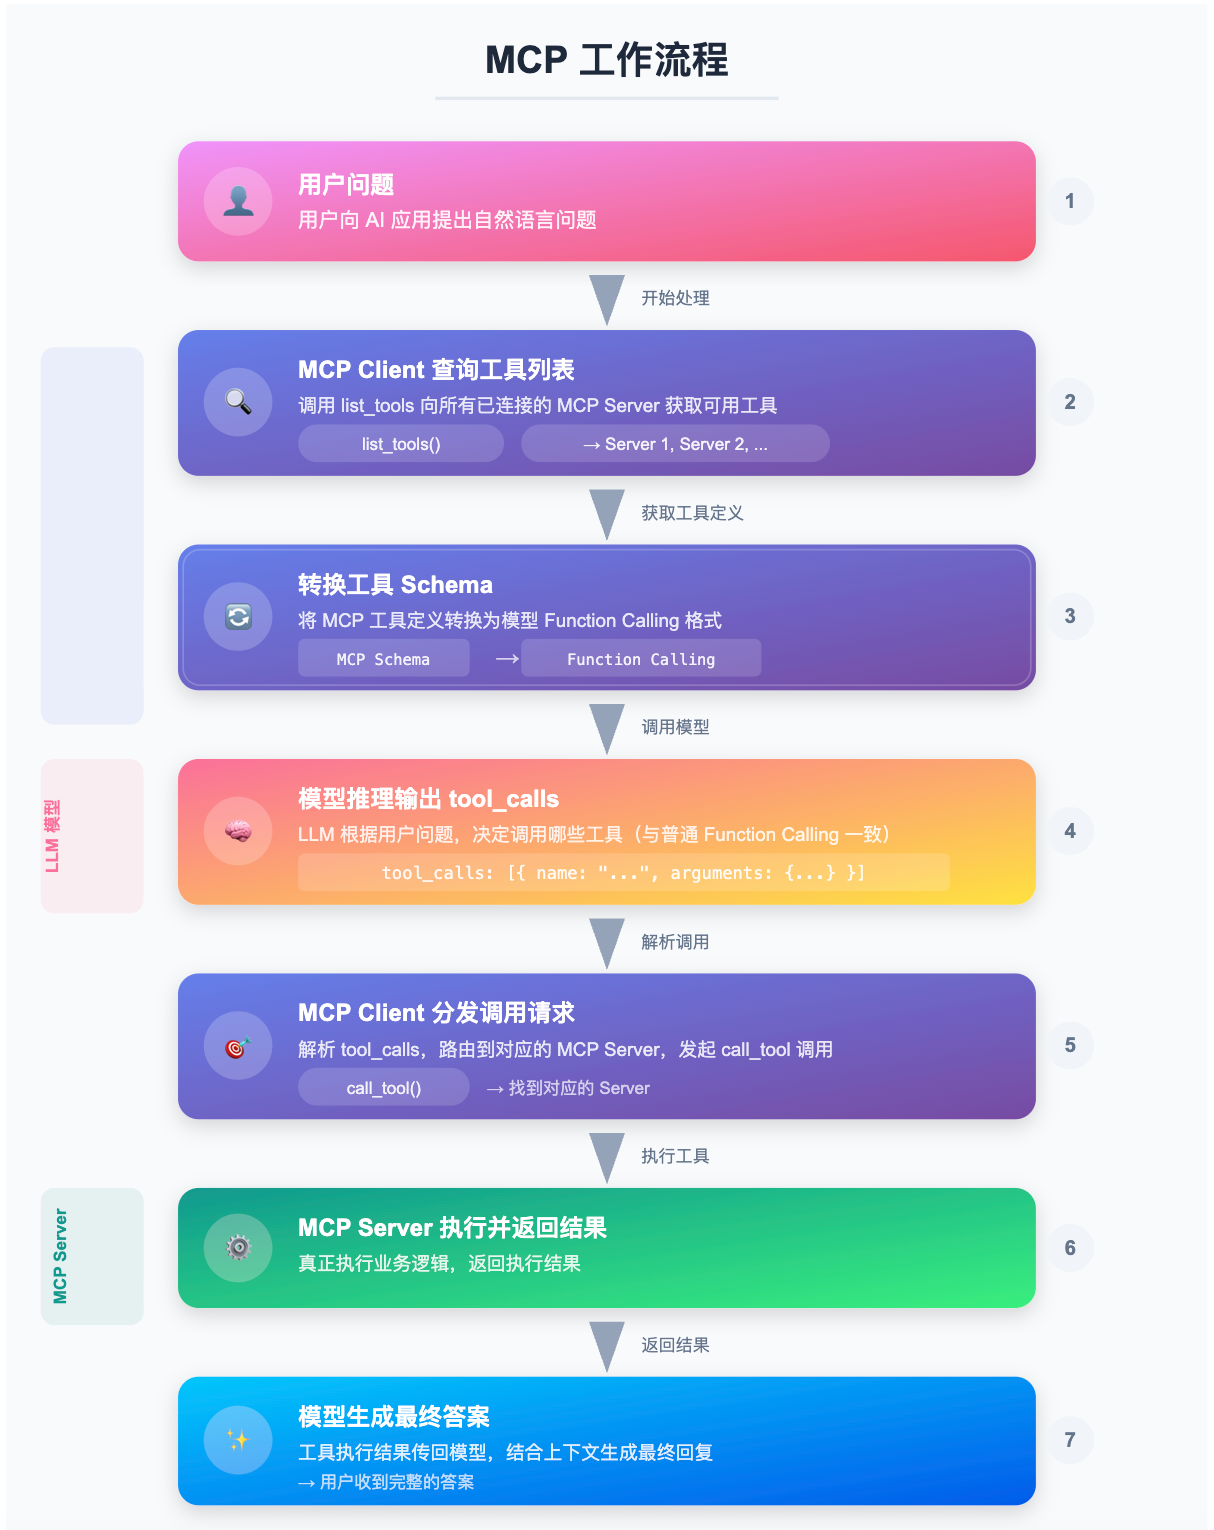
Task: Click the step number 1 badge
Action: pos(1070,201)
